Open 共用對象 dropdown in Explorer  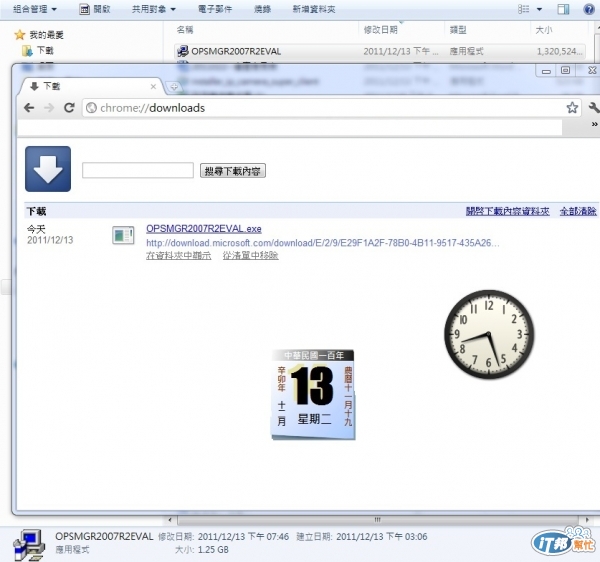153,9
